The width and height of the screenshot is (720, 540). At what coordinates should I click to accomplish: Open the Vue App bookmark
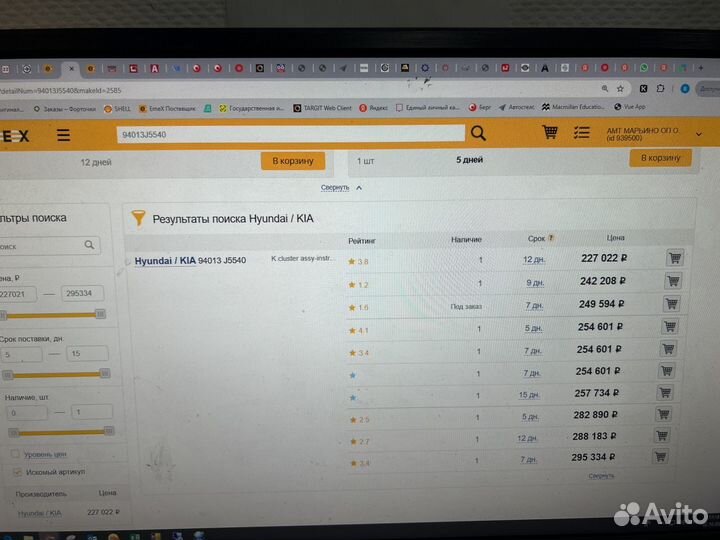point(630,107)
